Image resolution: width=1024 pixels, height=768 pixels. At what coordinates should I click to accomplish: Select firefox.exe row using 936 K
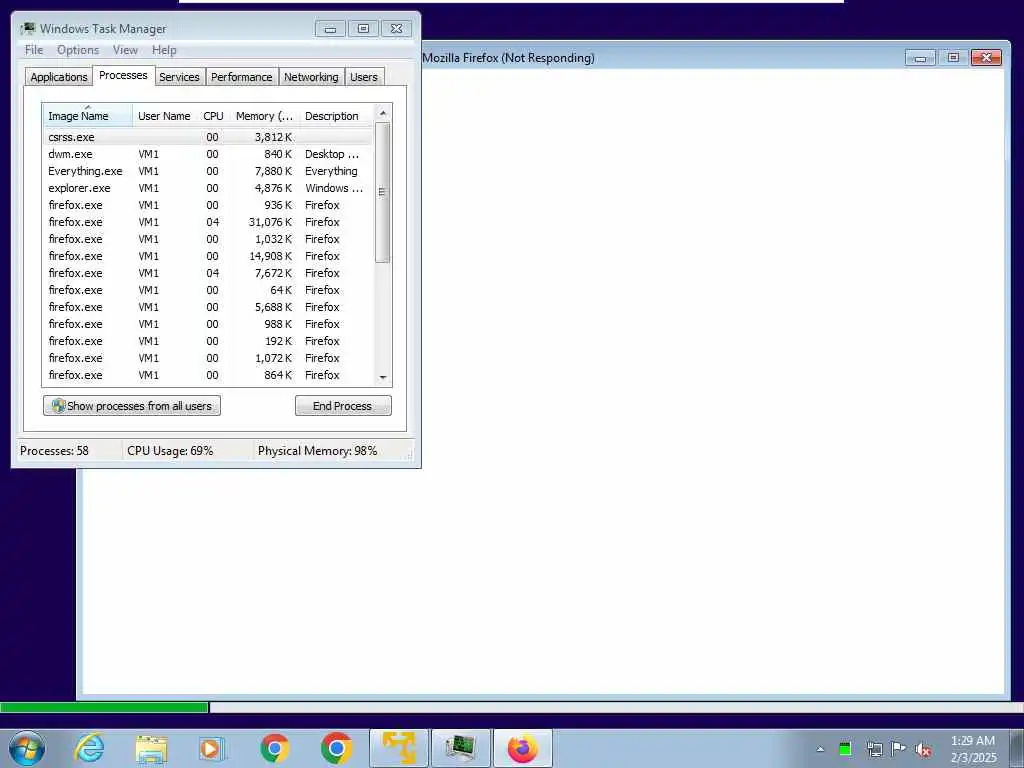point(208,205)
